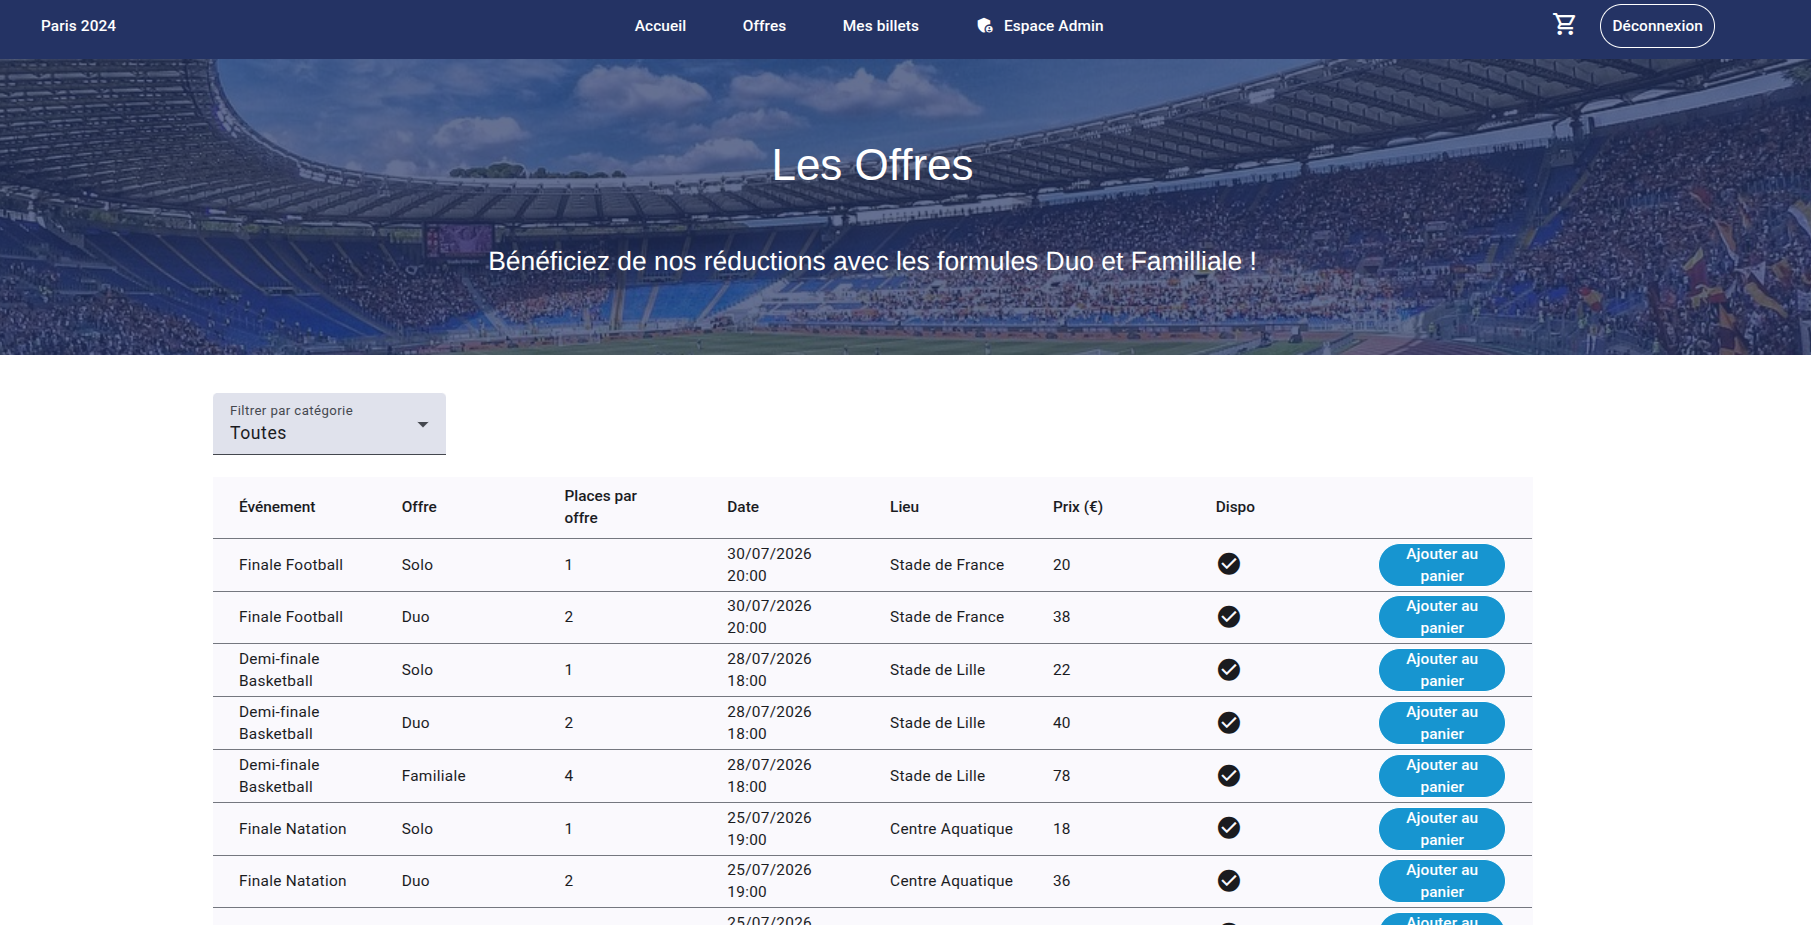Click the Espace Admin shield icon
The width and height of the screenshot is (1811, 925).
click(985, 26)
